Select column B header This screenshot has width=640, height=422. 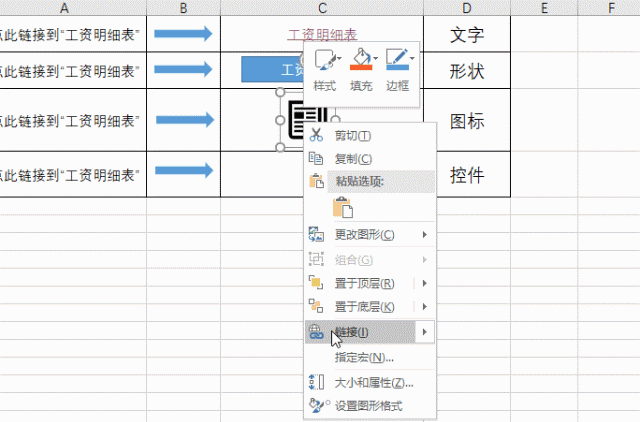(x=183, y=8)
